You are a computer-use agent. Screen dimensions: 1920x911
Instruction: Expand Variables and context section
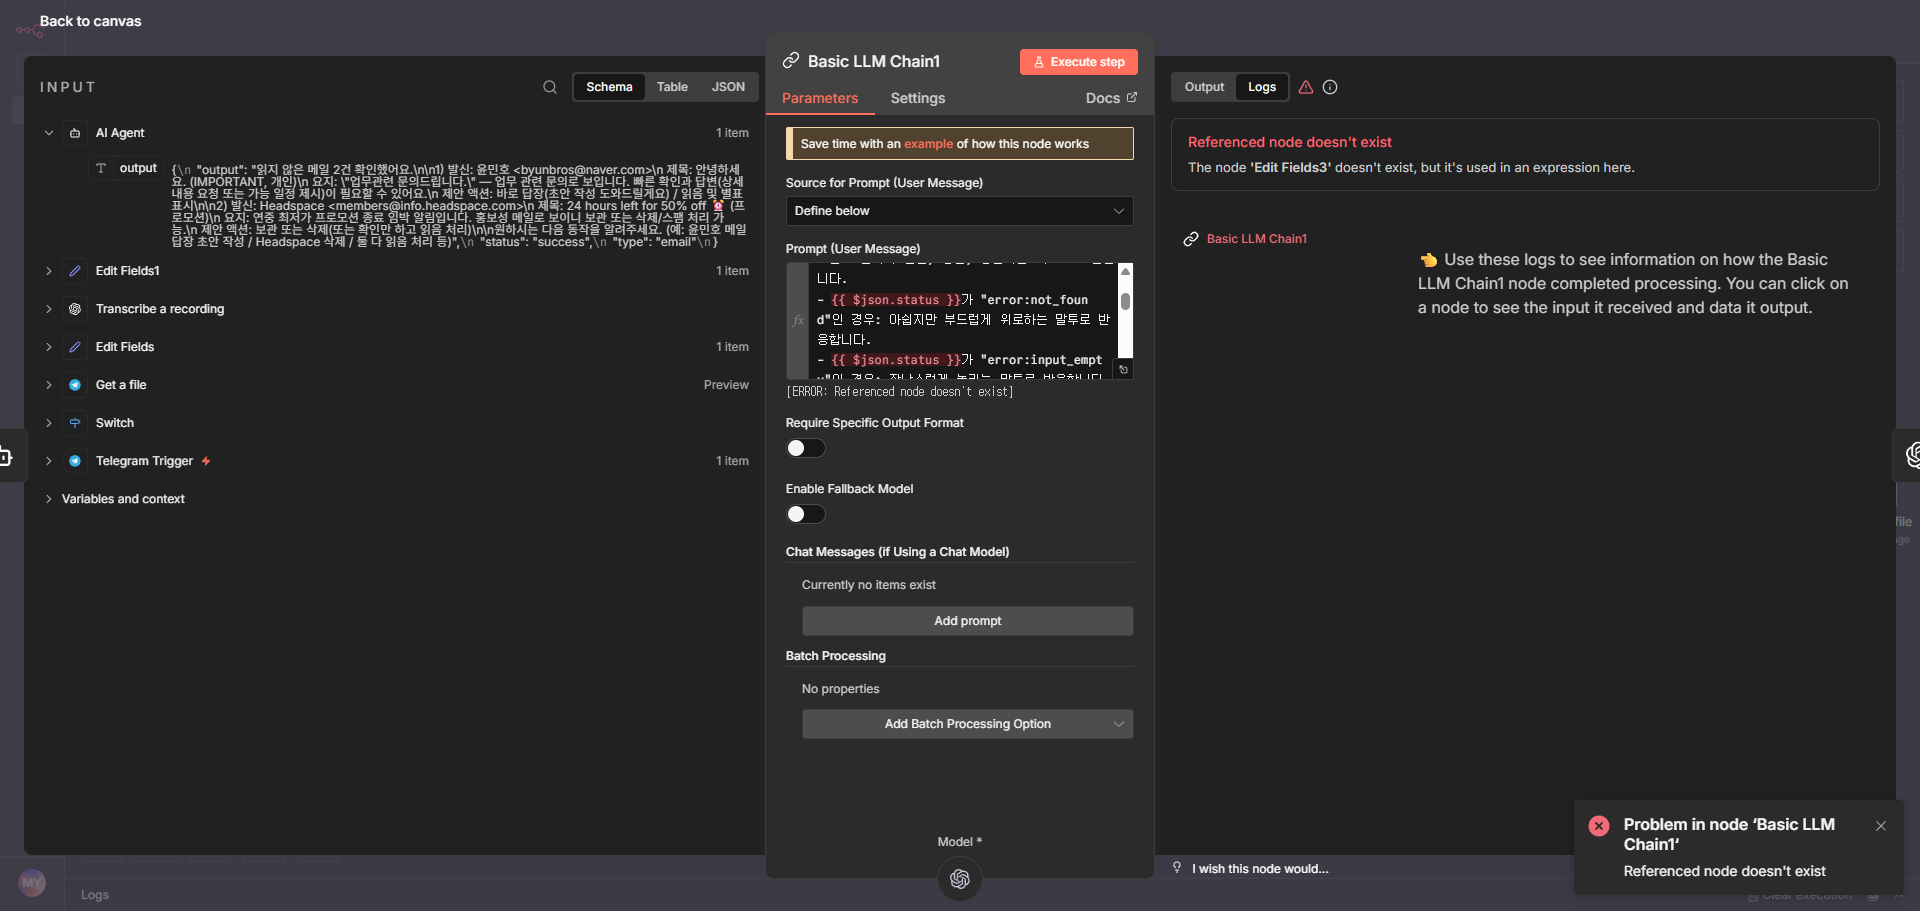(x=49, y=499)
